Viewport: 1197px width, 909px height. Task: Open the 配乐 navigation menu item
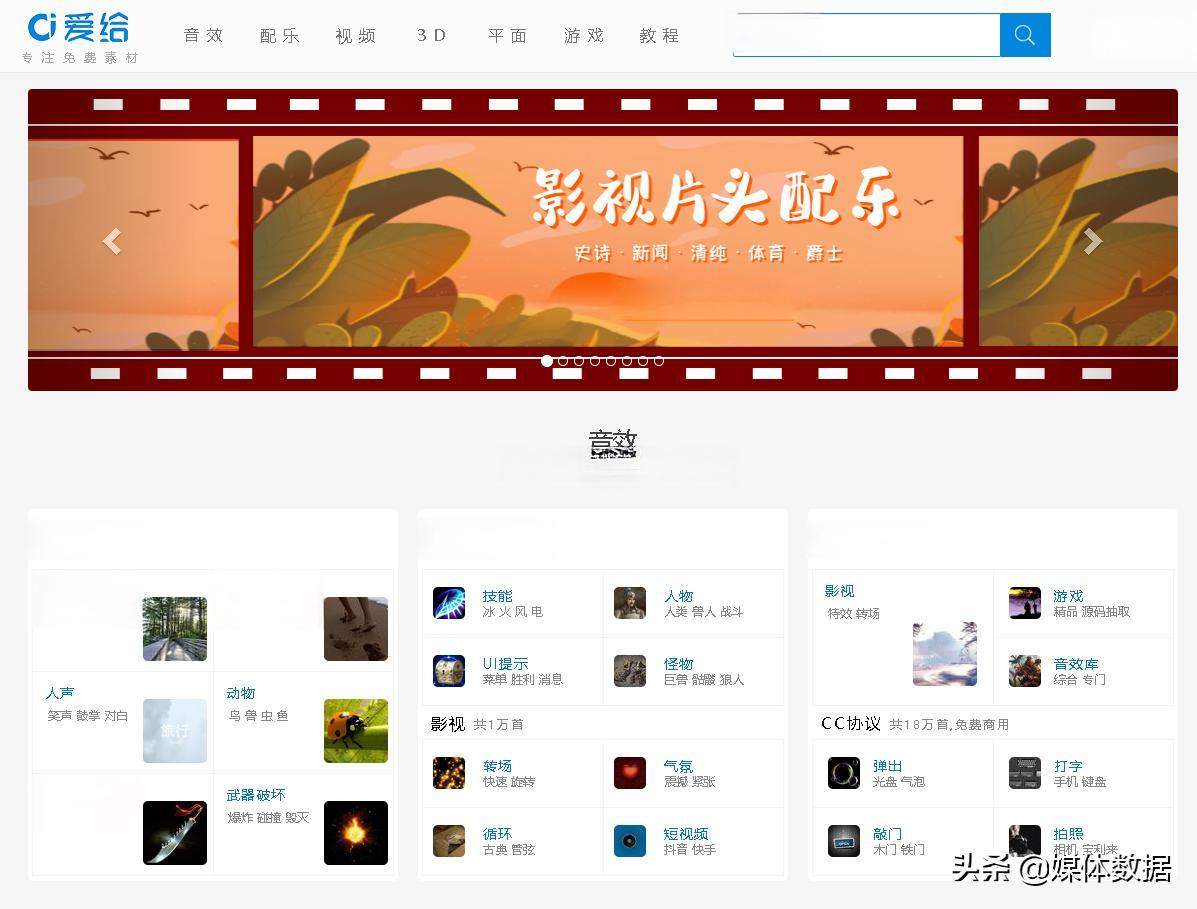pyautogui.click(x=279, y=35)
